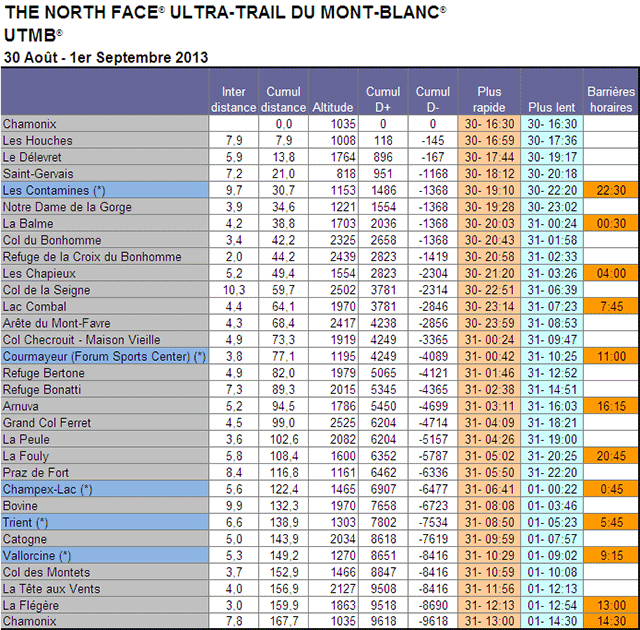Select the "Plus rapide" column header

click(489, 100)
